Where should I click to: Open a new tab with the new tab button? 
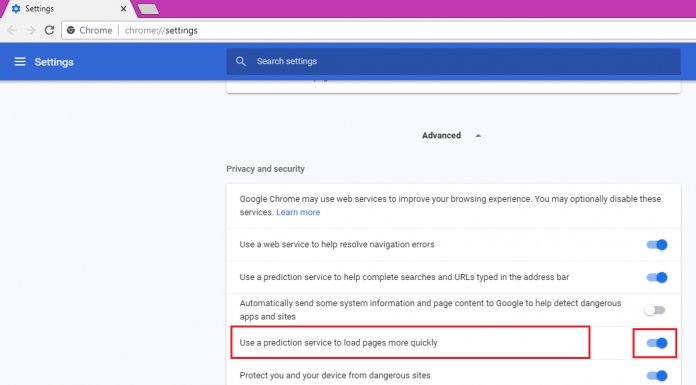tap(148, 9)
